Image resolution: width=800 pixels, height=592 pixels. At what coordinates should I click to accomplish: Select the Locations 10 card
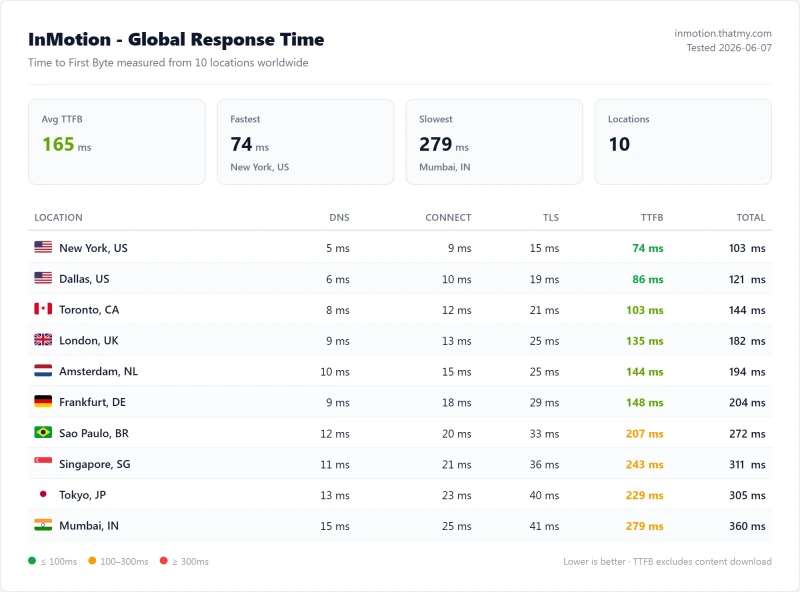point(683,142)
